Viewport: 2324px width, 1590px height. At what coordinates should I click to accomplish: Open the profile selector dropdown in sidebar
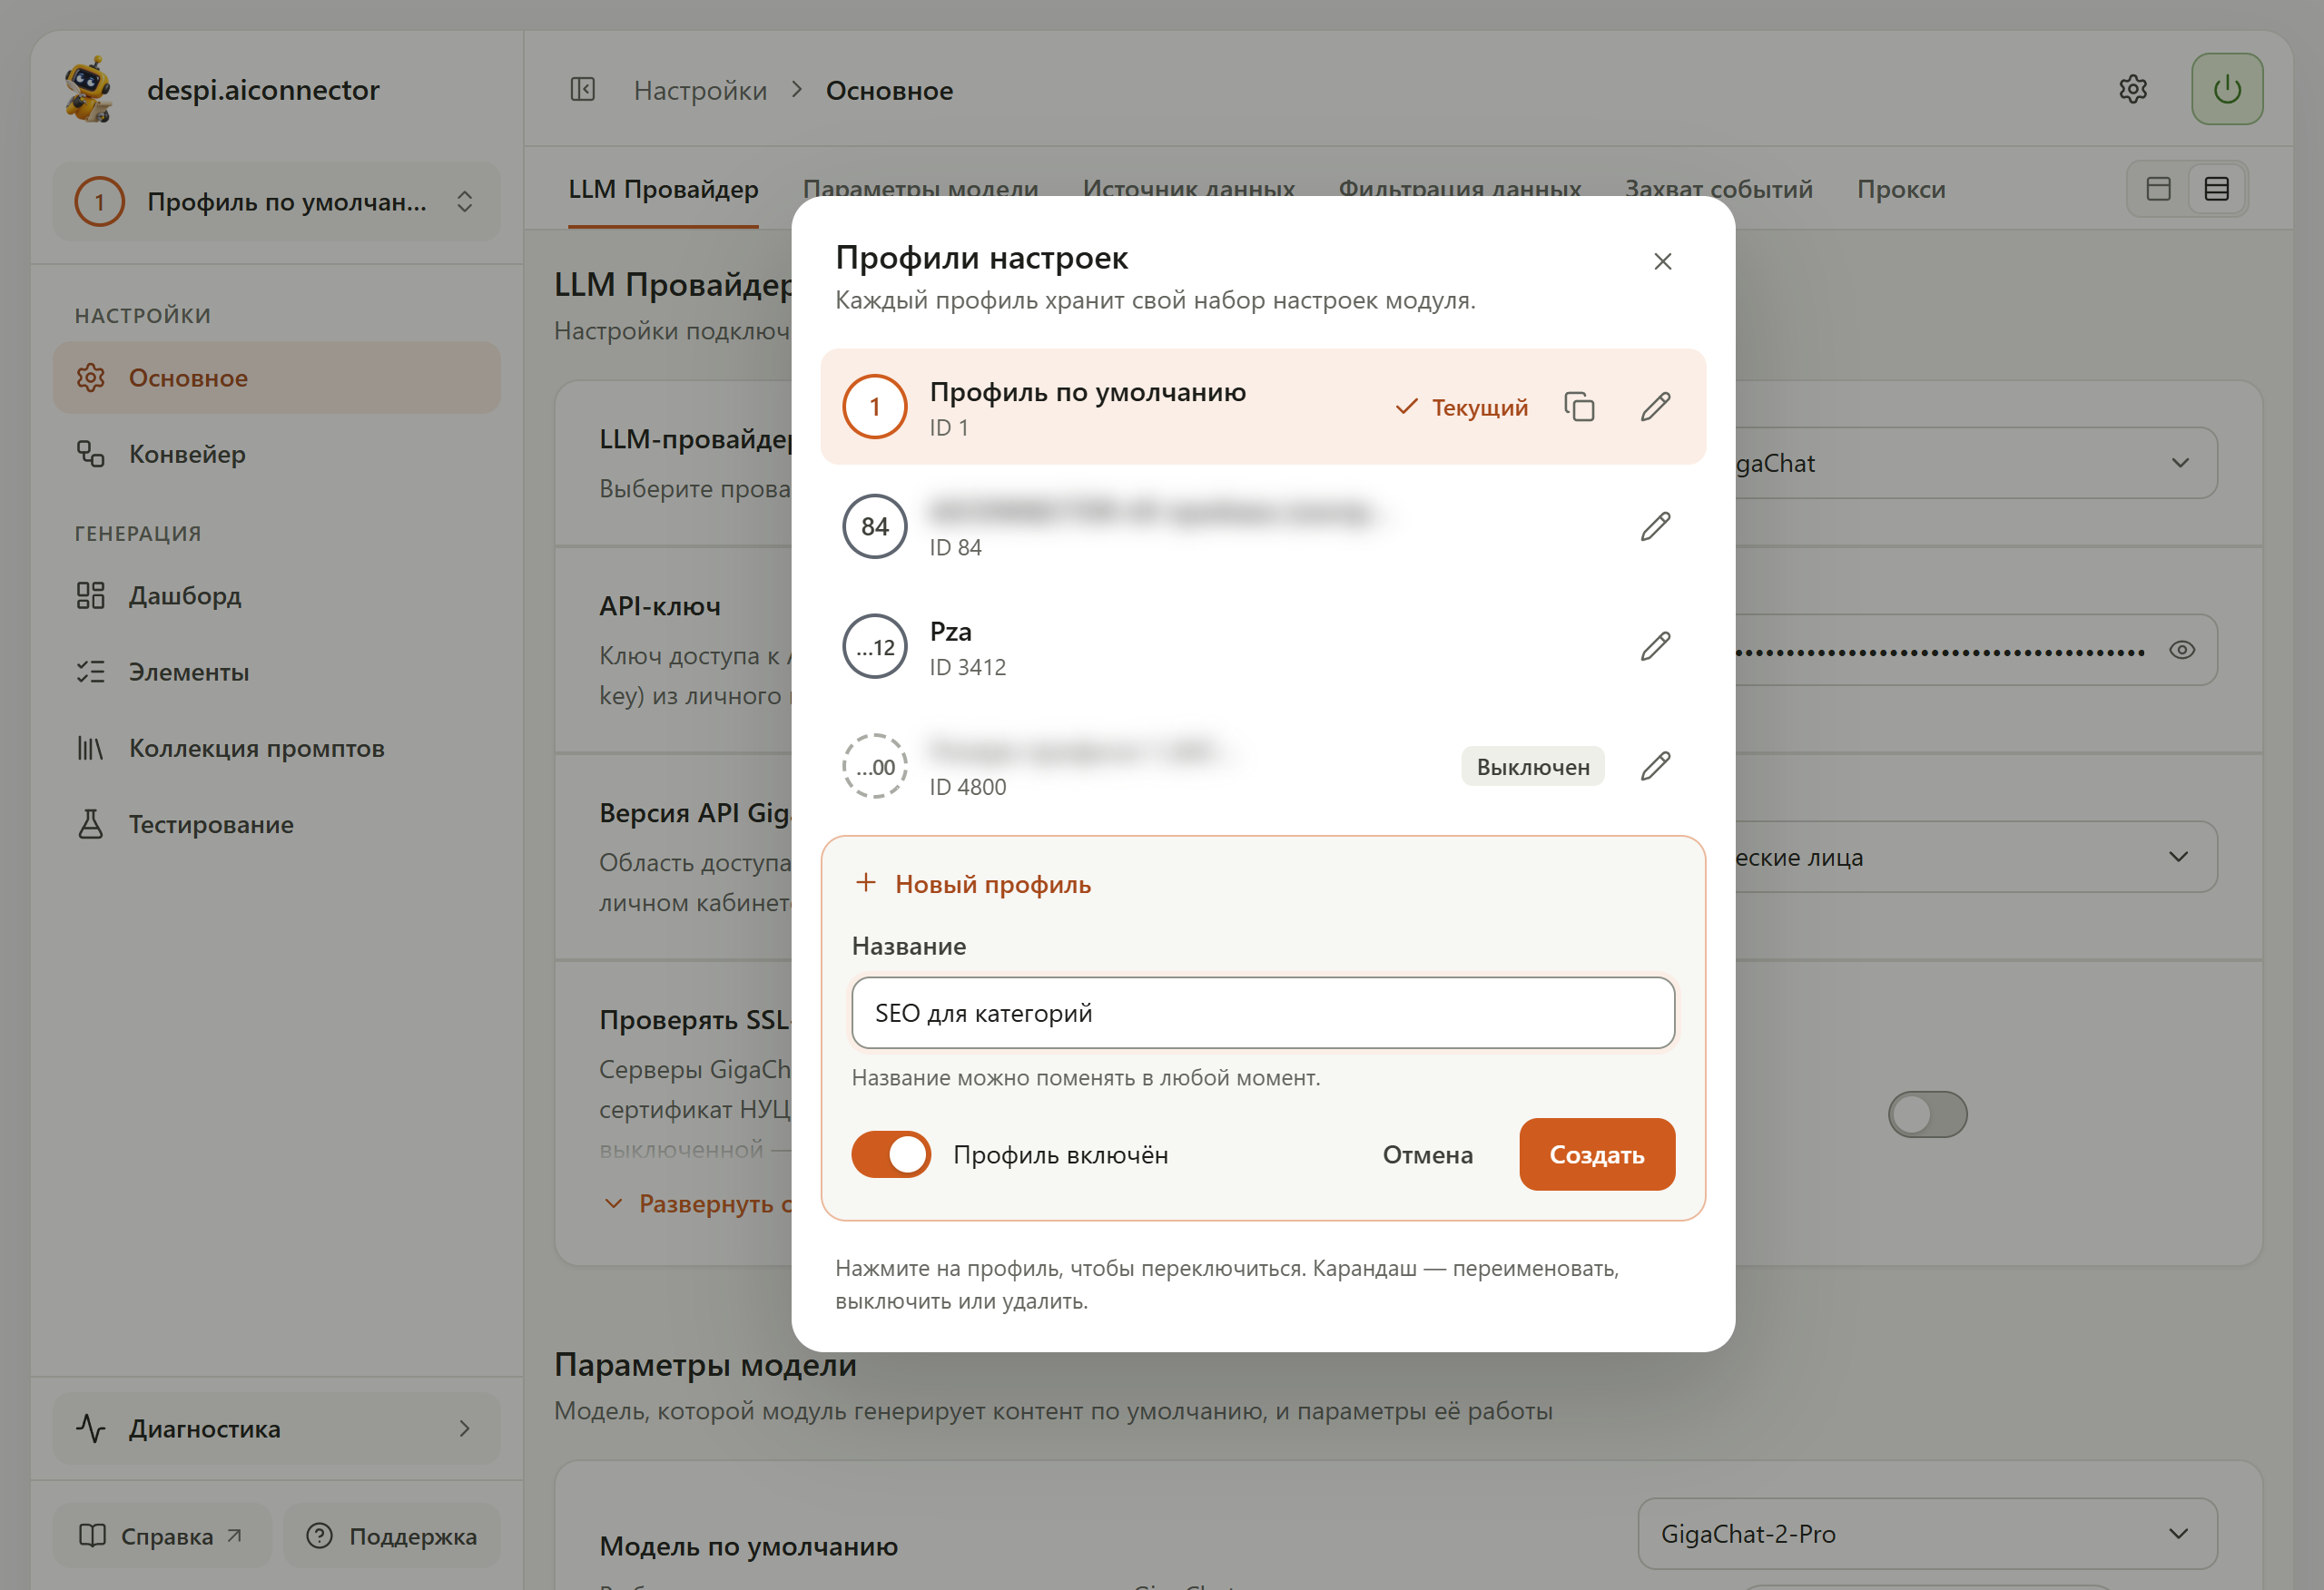pyautogui.click(x=277, y=202)
